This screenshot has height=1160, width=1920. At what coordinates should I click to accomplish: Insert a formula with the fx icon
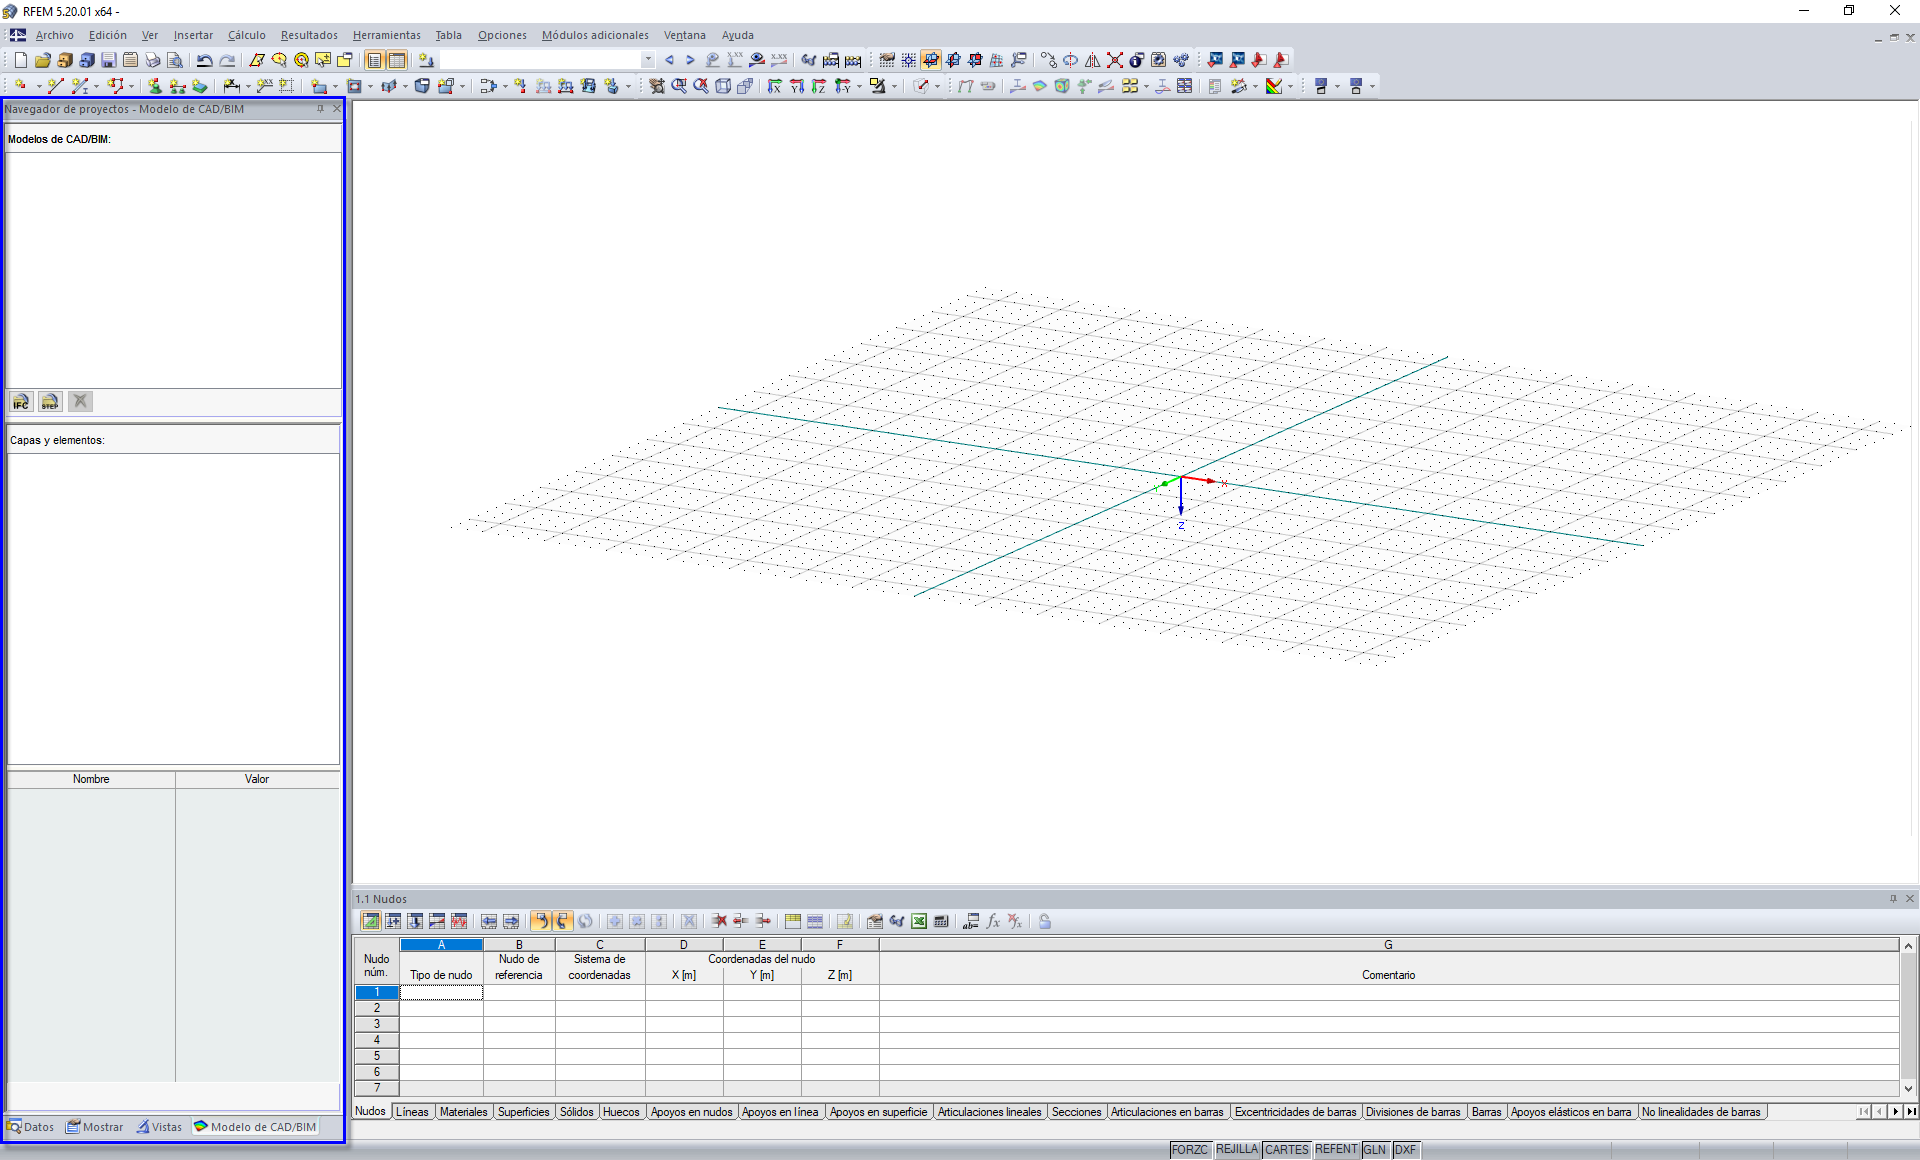click(993, 921)
